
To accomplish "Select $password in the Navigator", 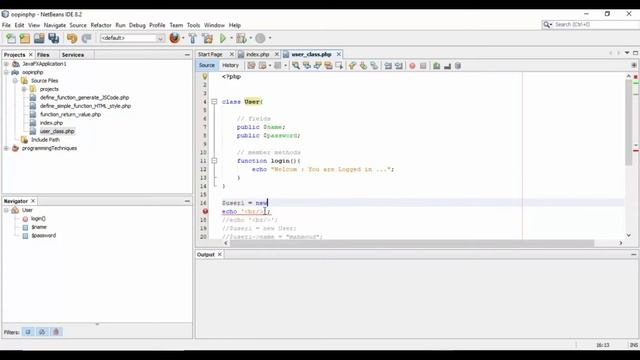I will pos(44,236).
